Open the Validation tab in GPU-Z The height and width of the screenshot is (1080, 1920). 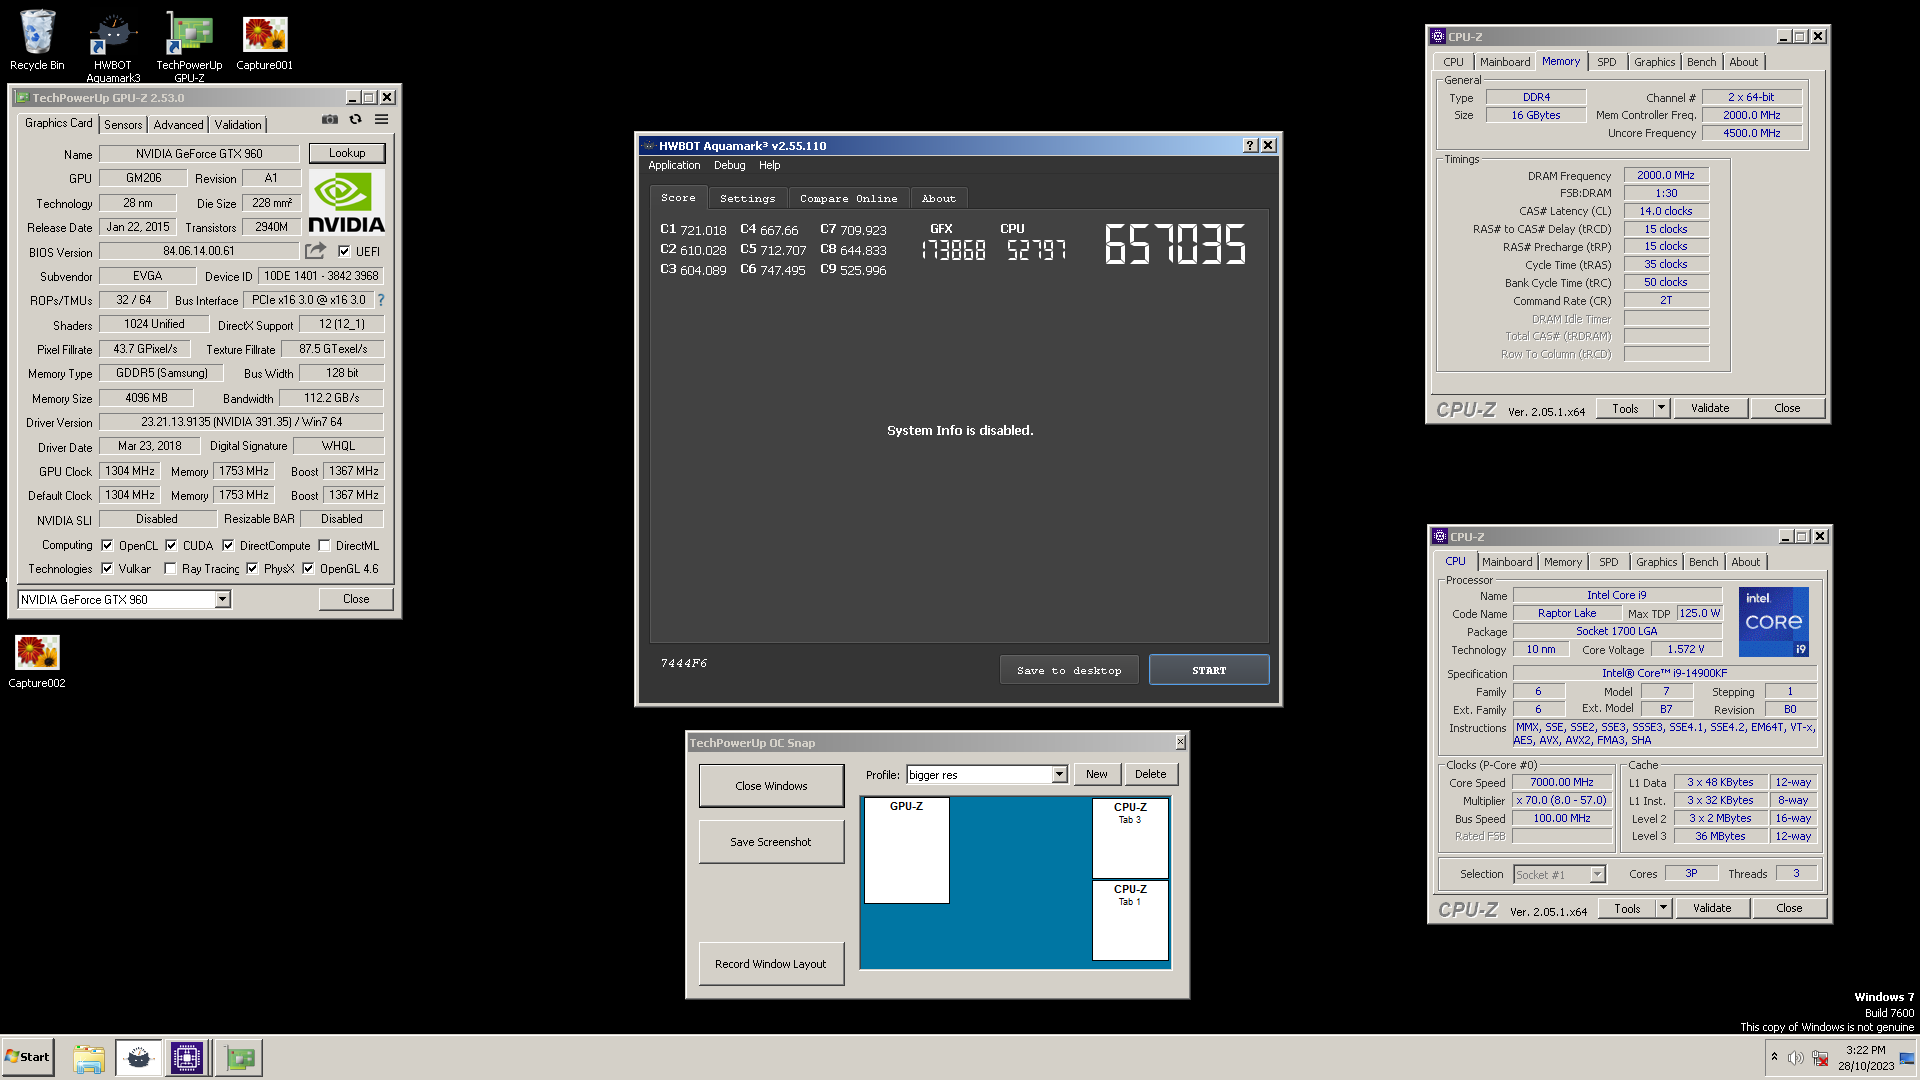[238, 125]
